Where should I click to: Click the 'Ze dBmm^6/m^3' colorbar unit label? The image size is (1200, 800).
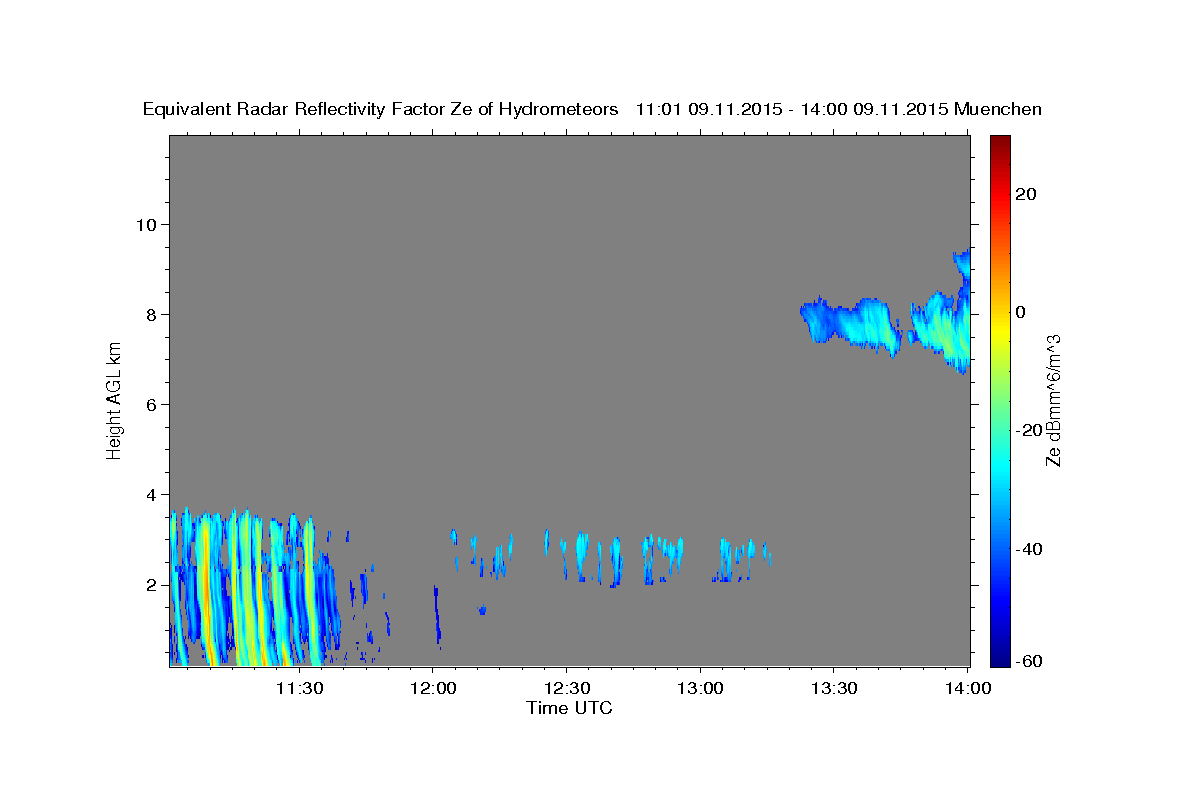(x=1053, y=400)
